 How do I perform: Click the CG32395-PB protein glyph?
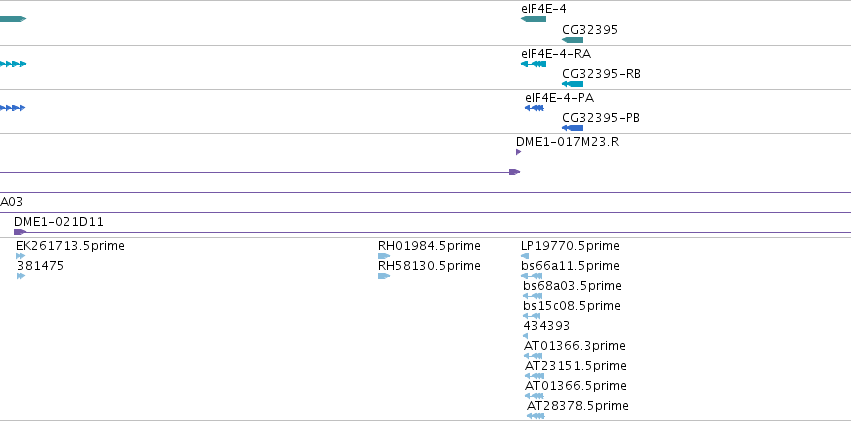click(x=573, y=128)
